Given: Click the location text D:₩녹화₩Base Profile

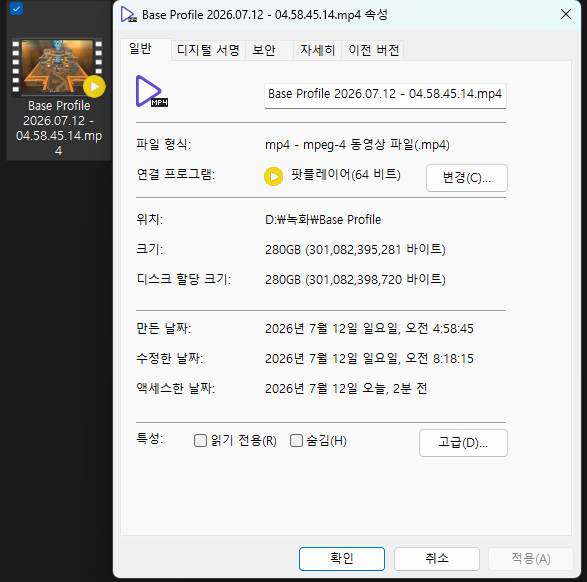Looking at the screenshot, I should [323, 220].
